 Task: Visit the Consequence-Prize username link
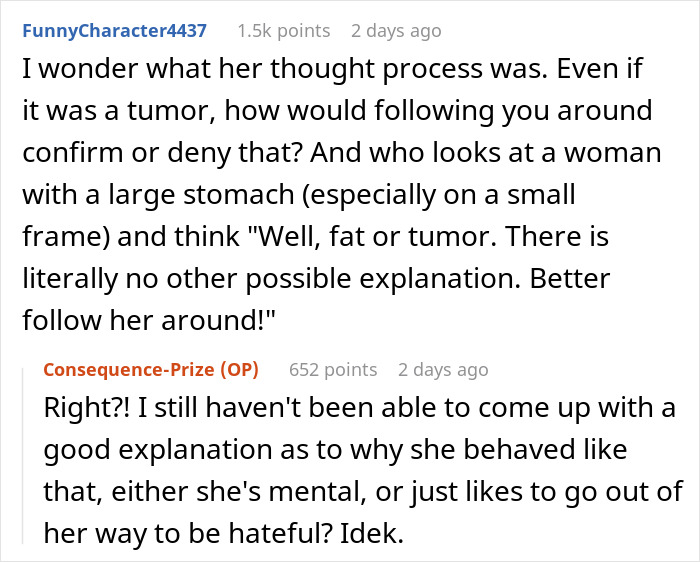129,370
